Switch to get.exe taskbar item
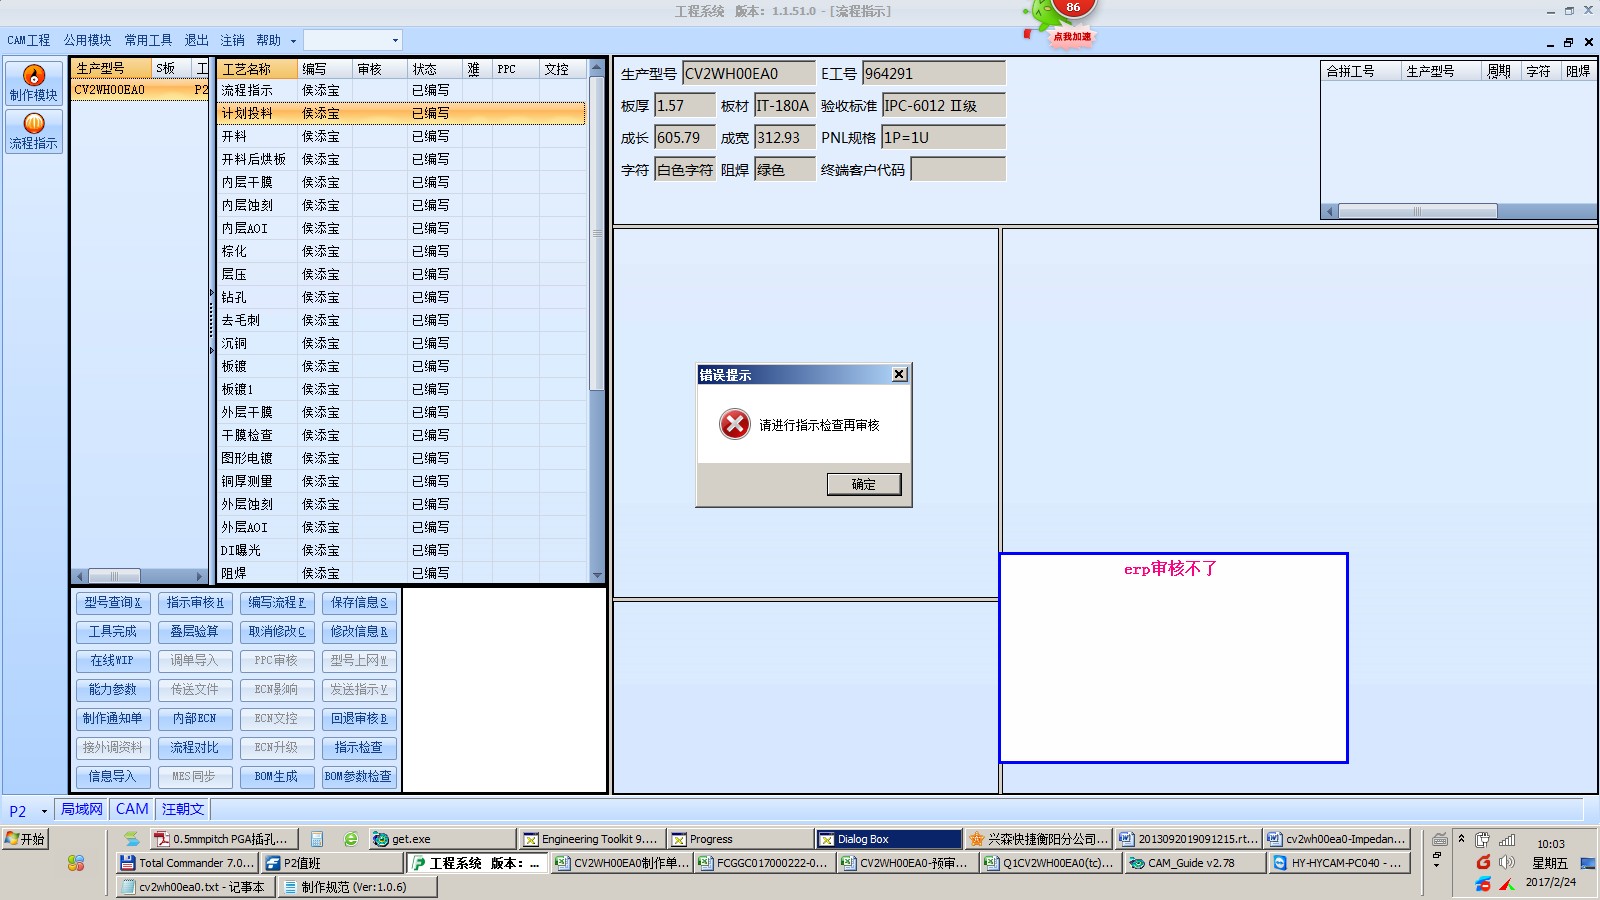Viewport: 1600px width, 900px height. [x=442, y=839]
